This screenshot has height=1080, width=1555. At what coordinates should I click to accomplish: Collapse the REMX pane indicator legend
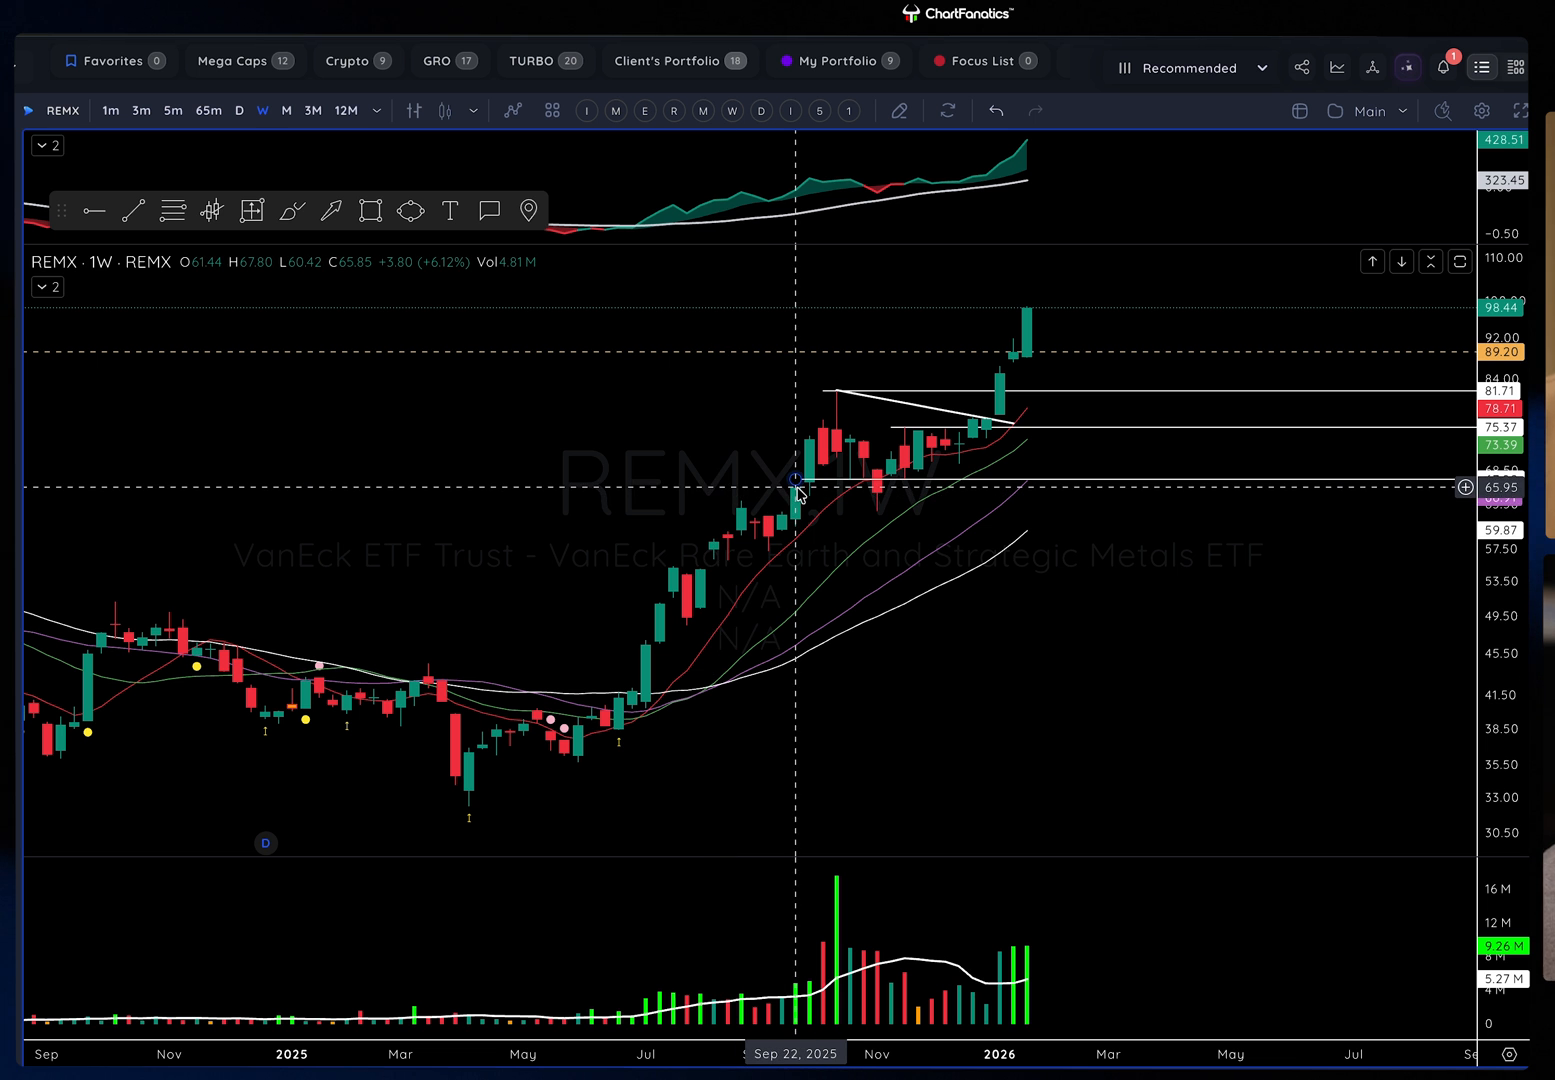point(47,287)
